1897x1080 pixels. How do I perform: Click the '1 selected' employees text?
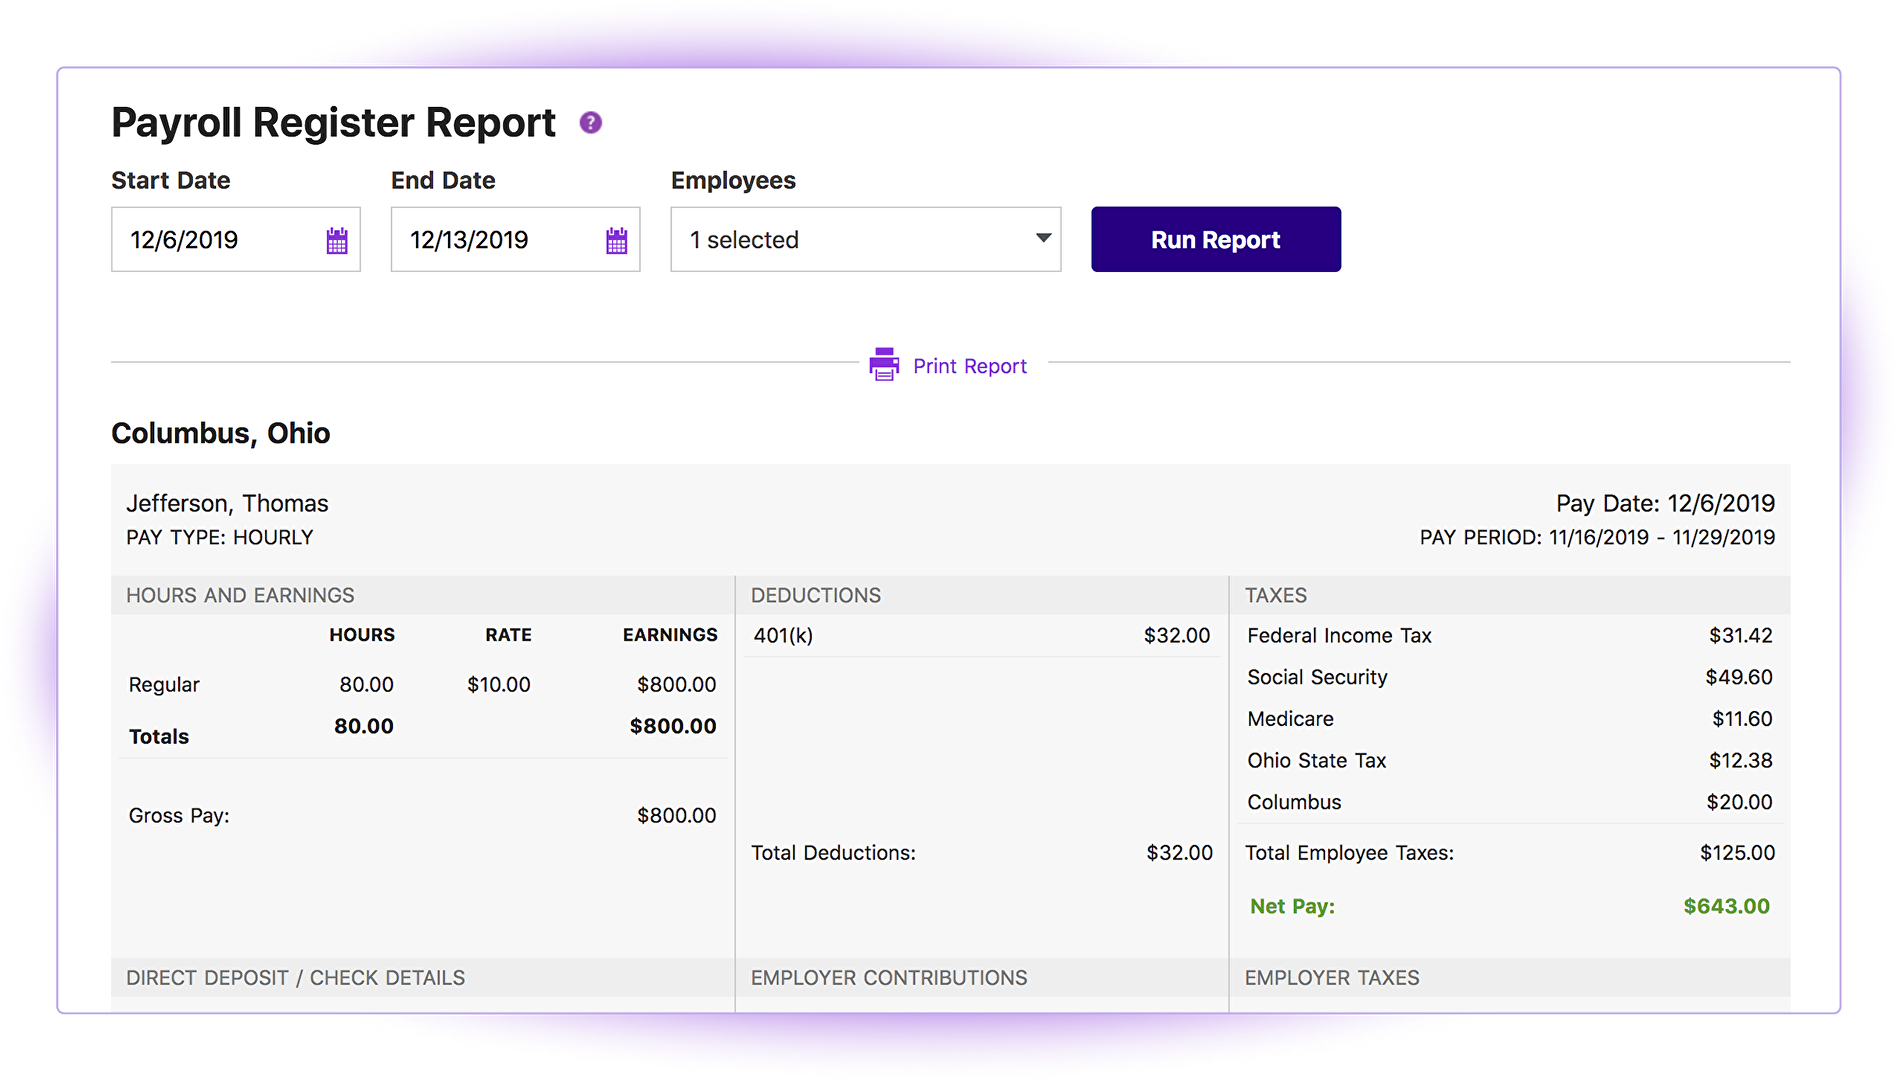[x=744, y=240]
